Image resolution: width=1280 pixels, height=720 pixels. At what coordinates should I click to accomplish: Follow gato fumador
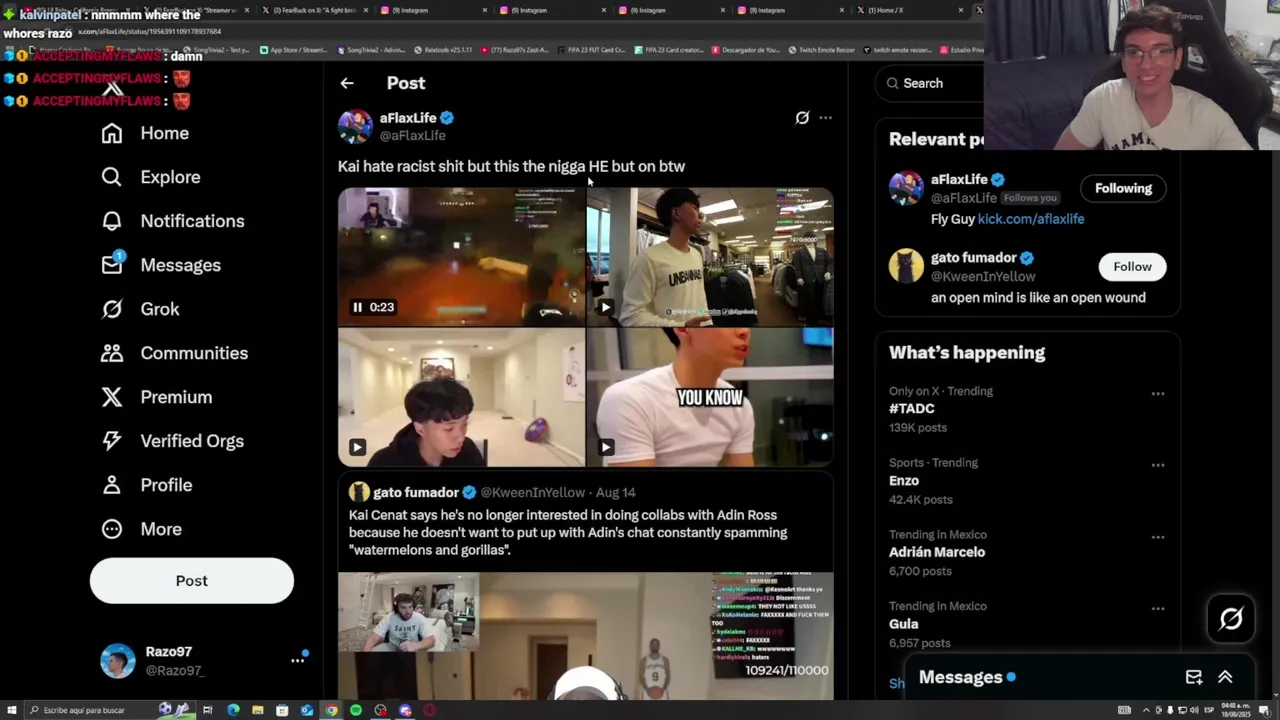tap(1132, 266)
